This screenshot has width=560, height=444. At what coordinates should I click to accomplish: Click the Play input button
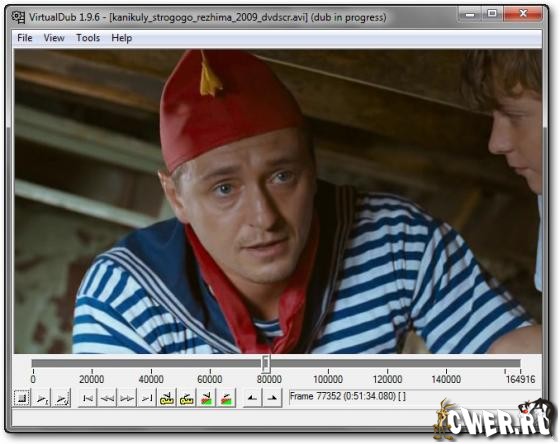point(41,398)
